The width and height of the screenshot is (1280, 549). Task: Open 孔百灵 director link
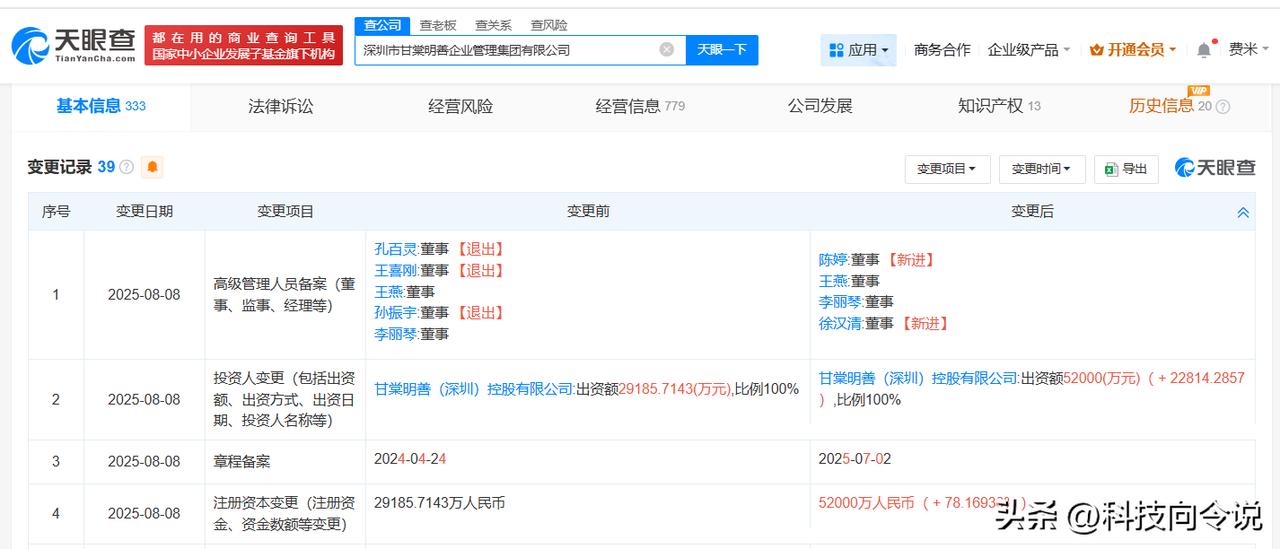click(x=395, y=249)
